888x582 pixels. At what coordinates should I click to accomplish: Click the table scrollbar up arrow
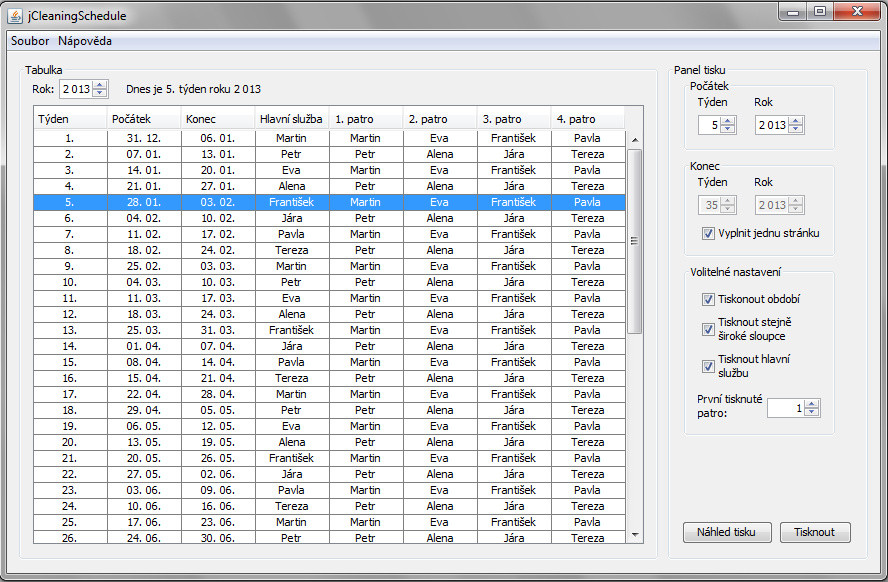(x=635, y=140)
